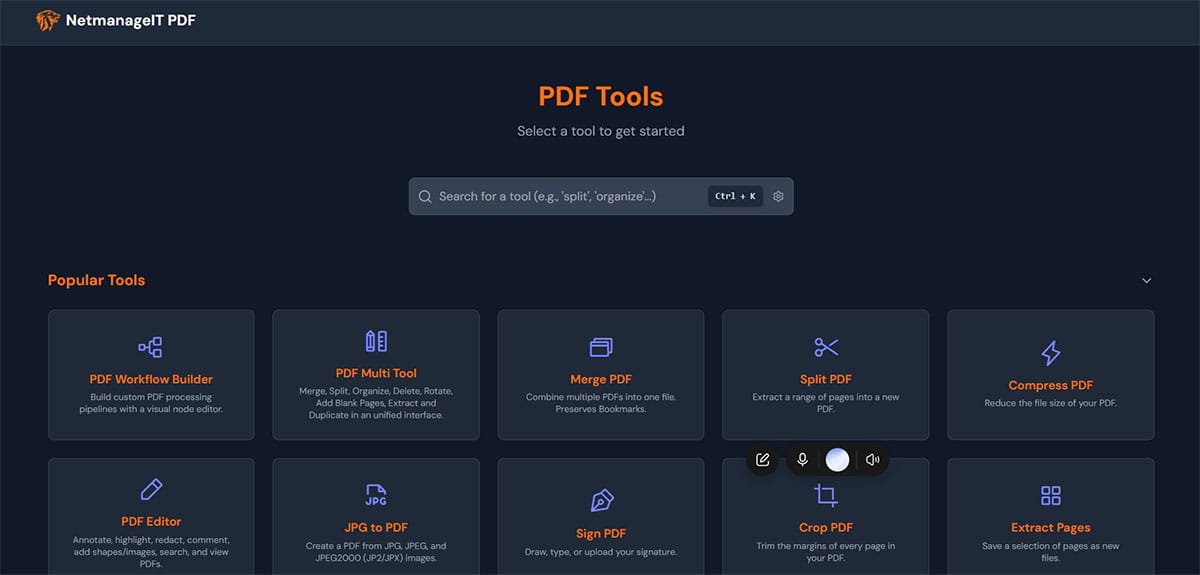
Task: Toggle the floating speaker volume button
Action: tap(873, 460)
